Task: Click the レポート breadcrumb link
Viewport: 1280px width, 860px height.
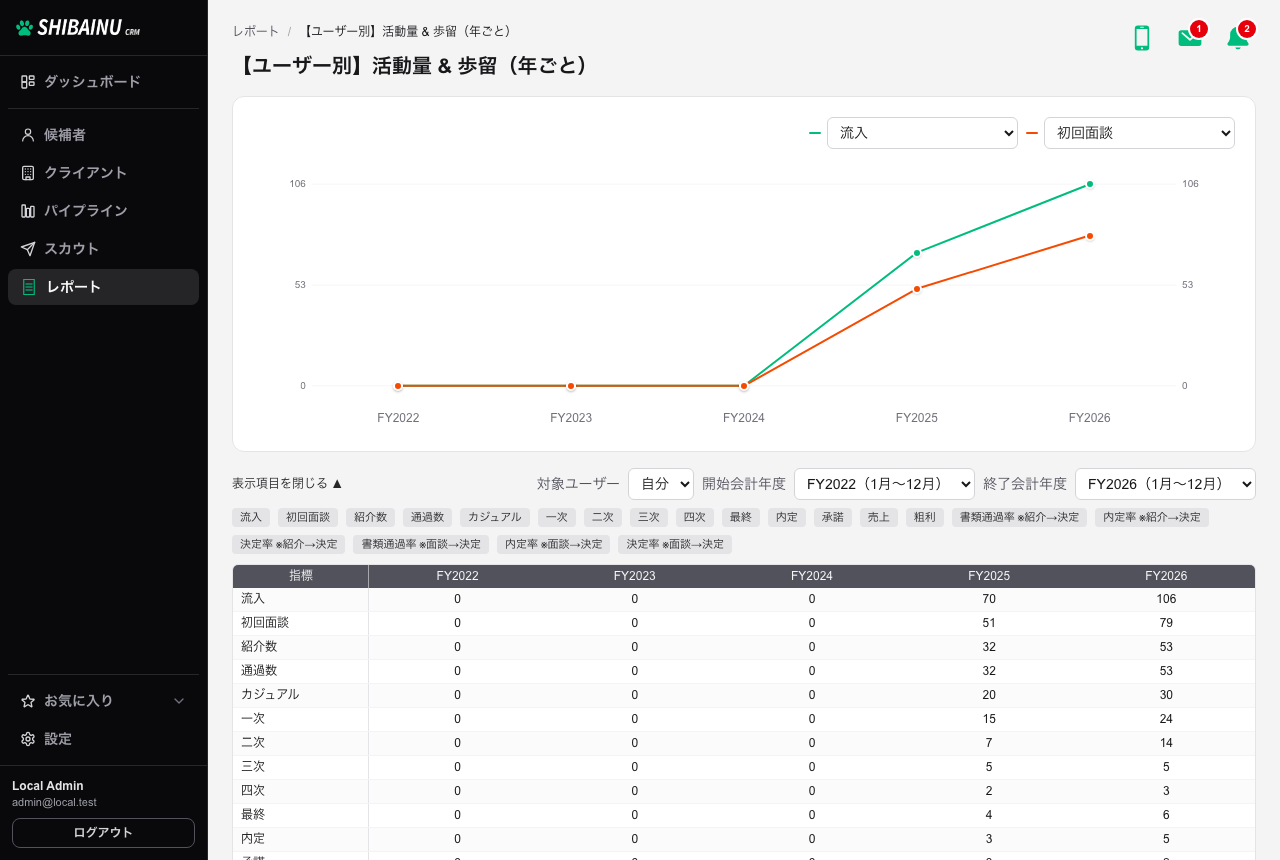Action: click(256, 31)
